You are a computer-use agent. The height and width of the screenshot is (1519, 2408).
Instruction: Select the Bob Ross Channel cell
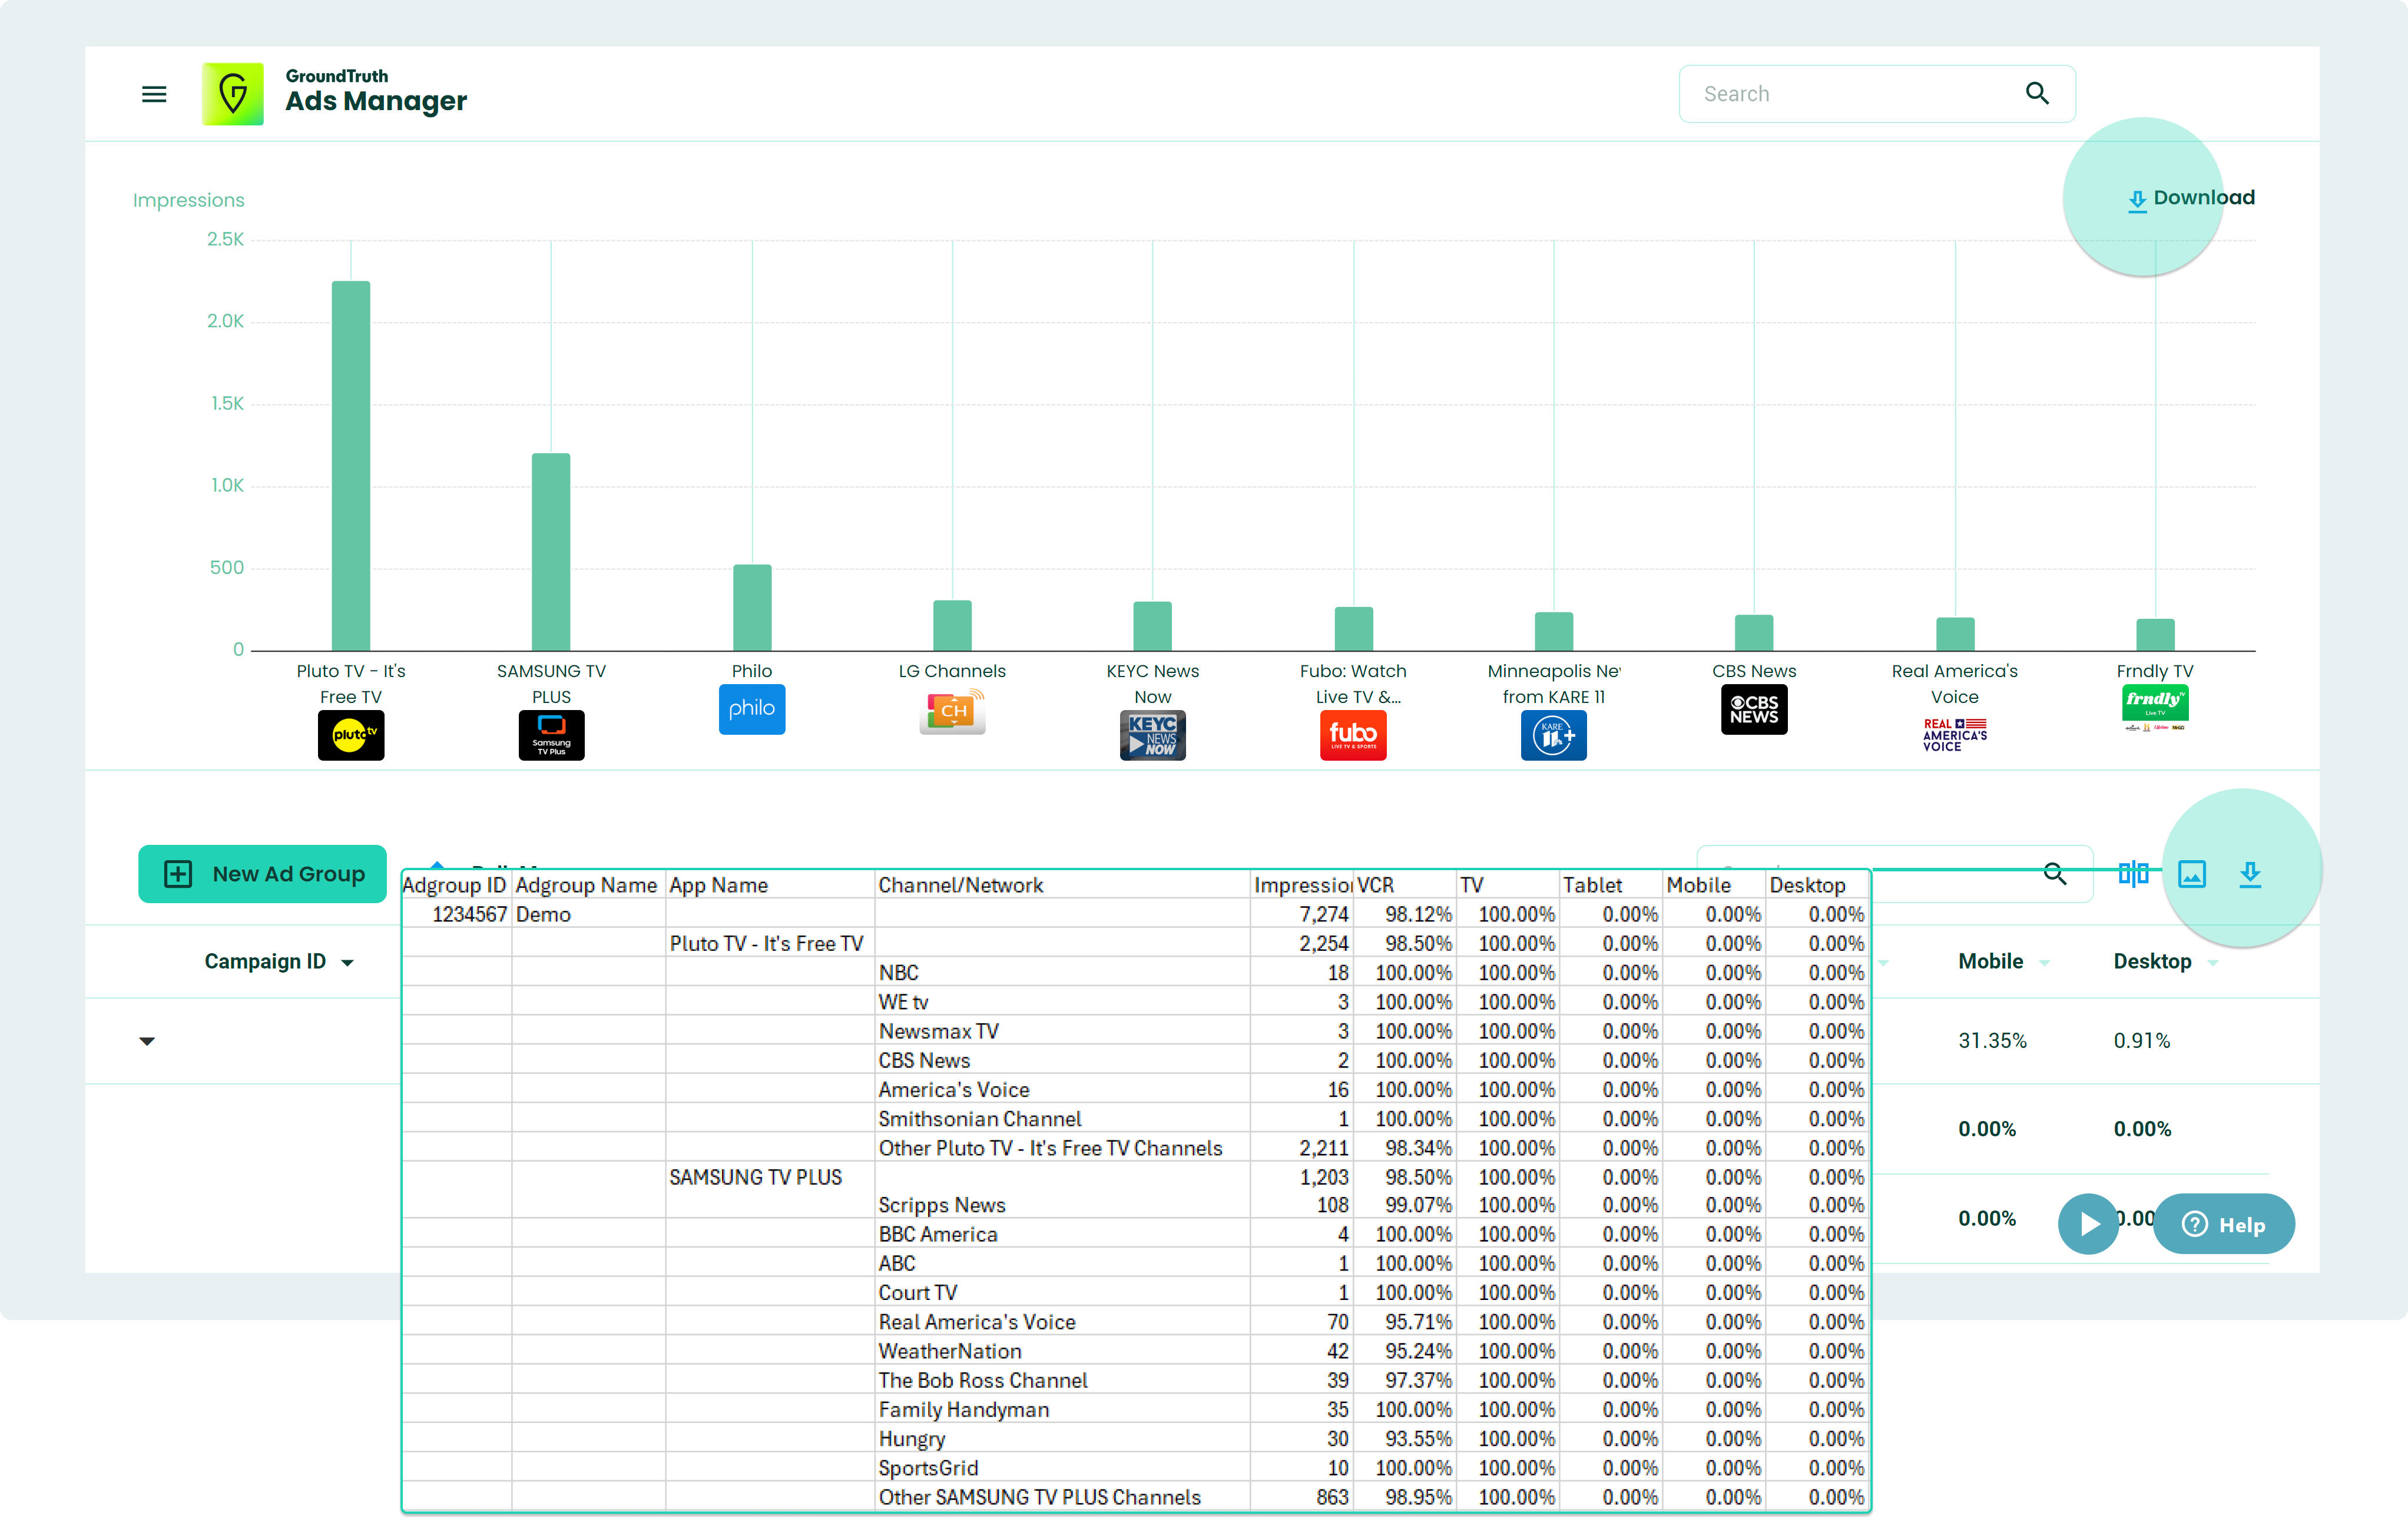(1062, 1380)
